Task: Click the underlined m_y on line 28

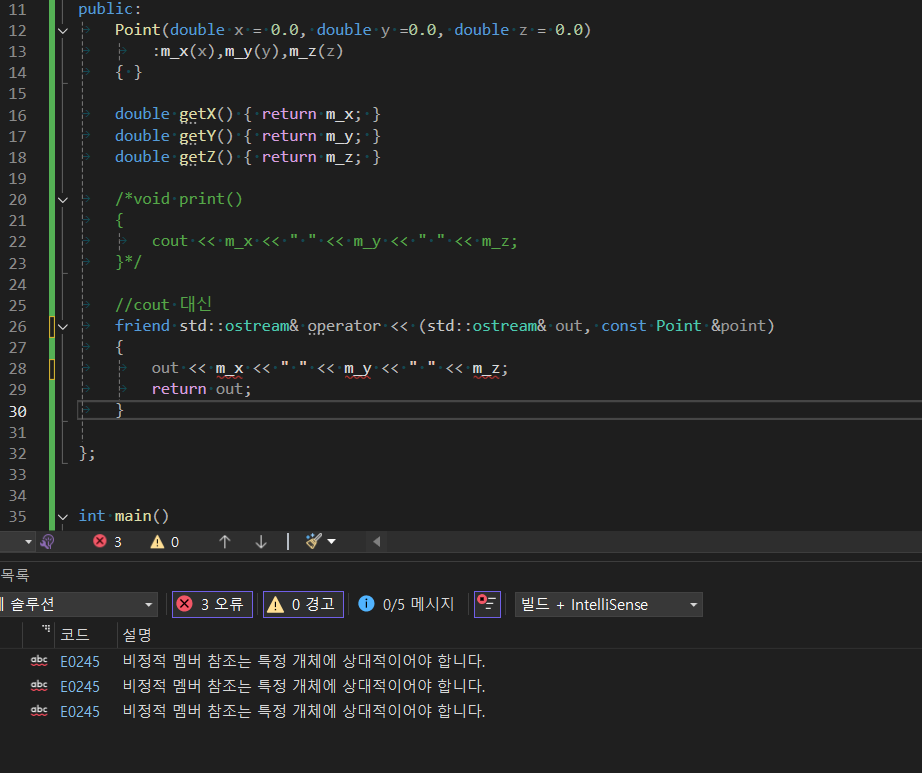Action: [x=358, y=369]
